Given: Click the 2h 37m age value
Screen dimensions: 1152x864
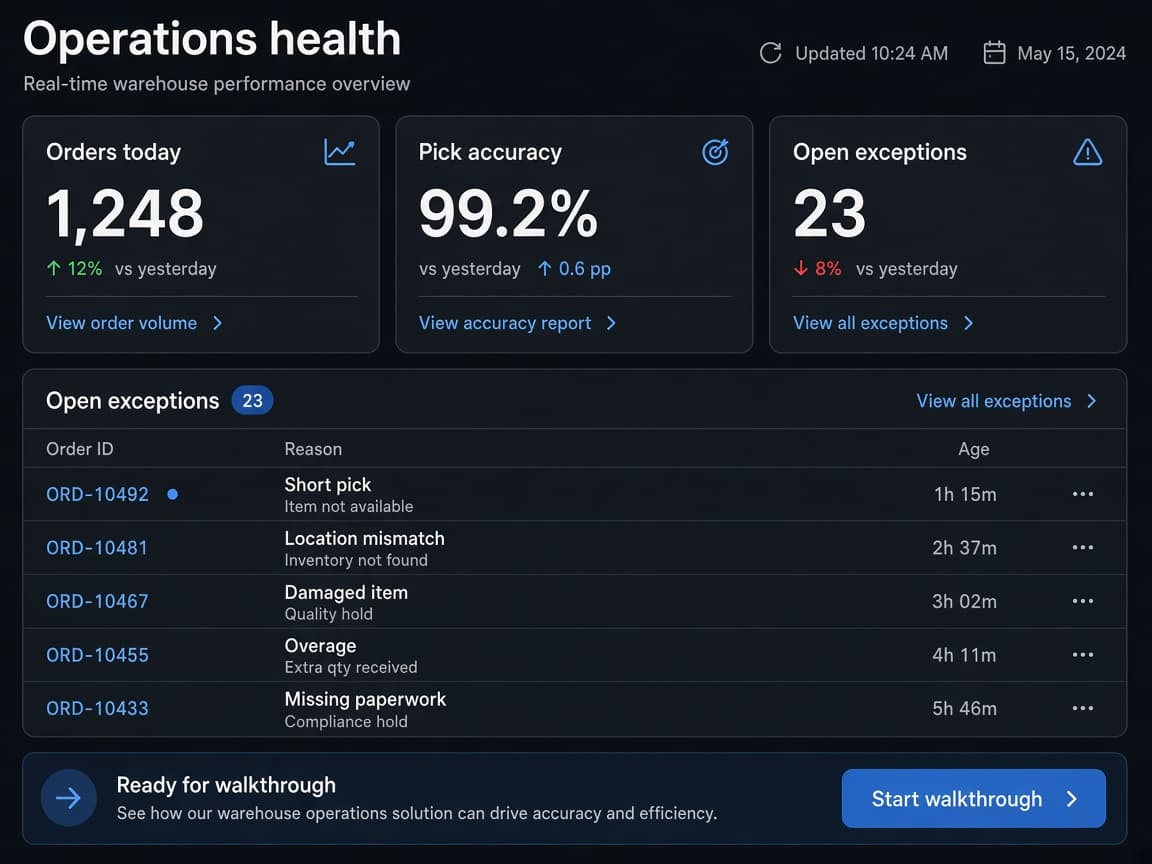Looking at the screenshot, I should [965, 548].
